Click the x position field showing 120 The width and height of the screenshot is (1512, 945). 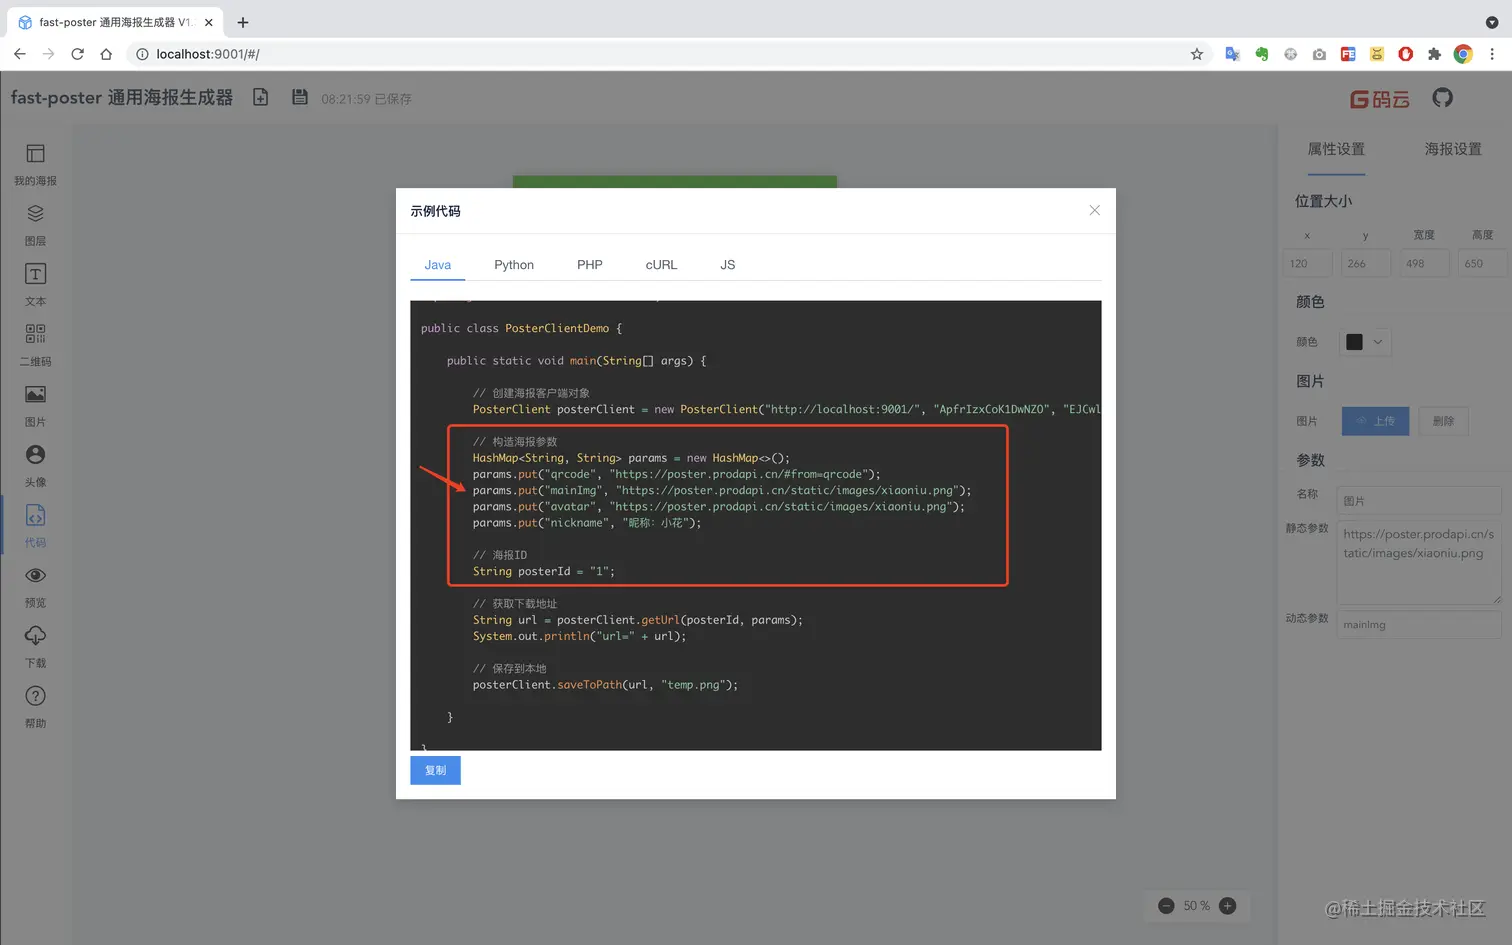pos(1307,264)
